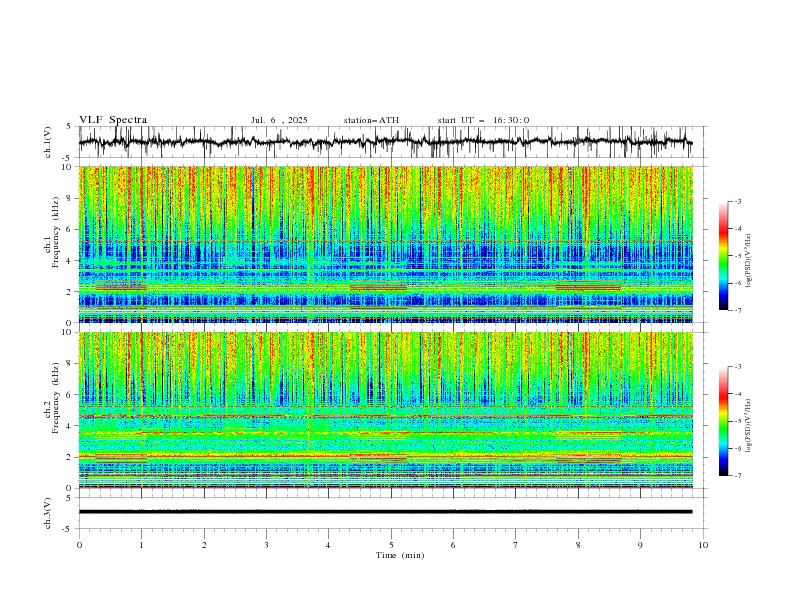Select the date text "Jul. 6 , 2025"
Screen dimensions: 792x612
(x=279, y=120)
